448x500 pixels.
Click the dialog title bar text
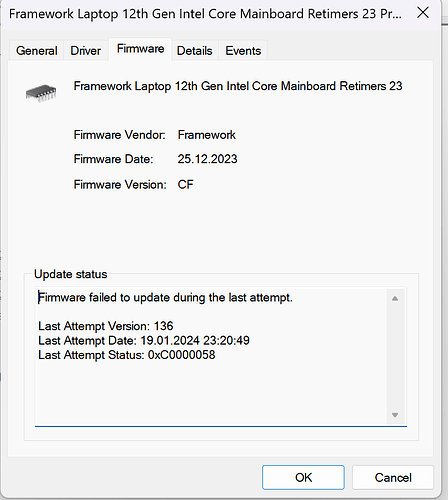point(205,14)
